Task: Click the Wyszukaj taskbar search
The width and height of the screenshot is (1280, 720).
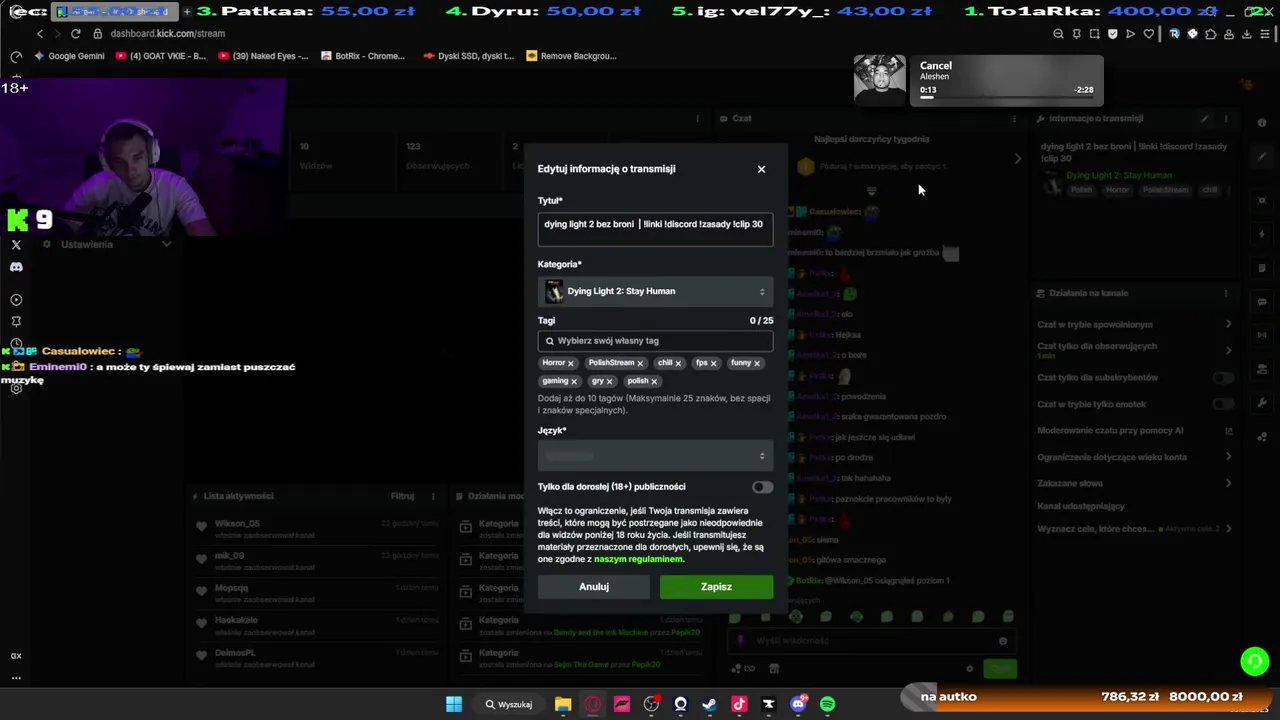Action: [509, 704]
